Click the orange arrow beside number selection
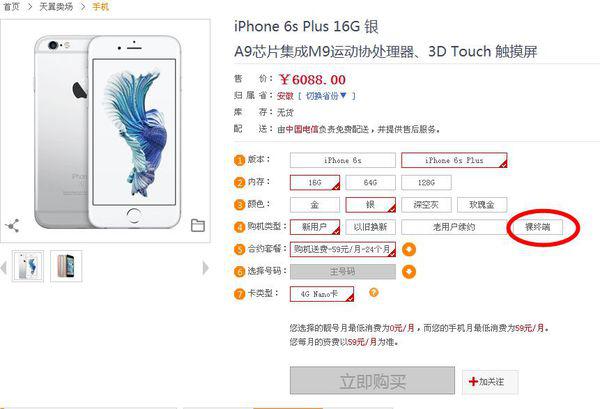 click(x=409, y=272)
